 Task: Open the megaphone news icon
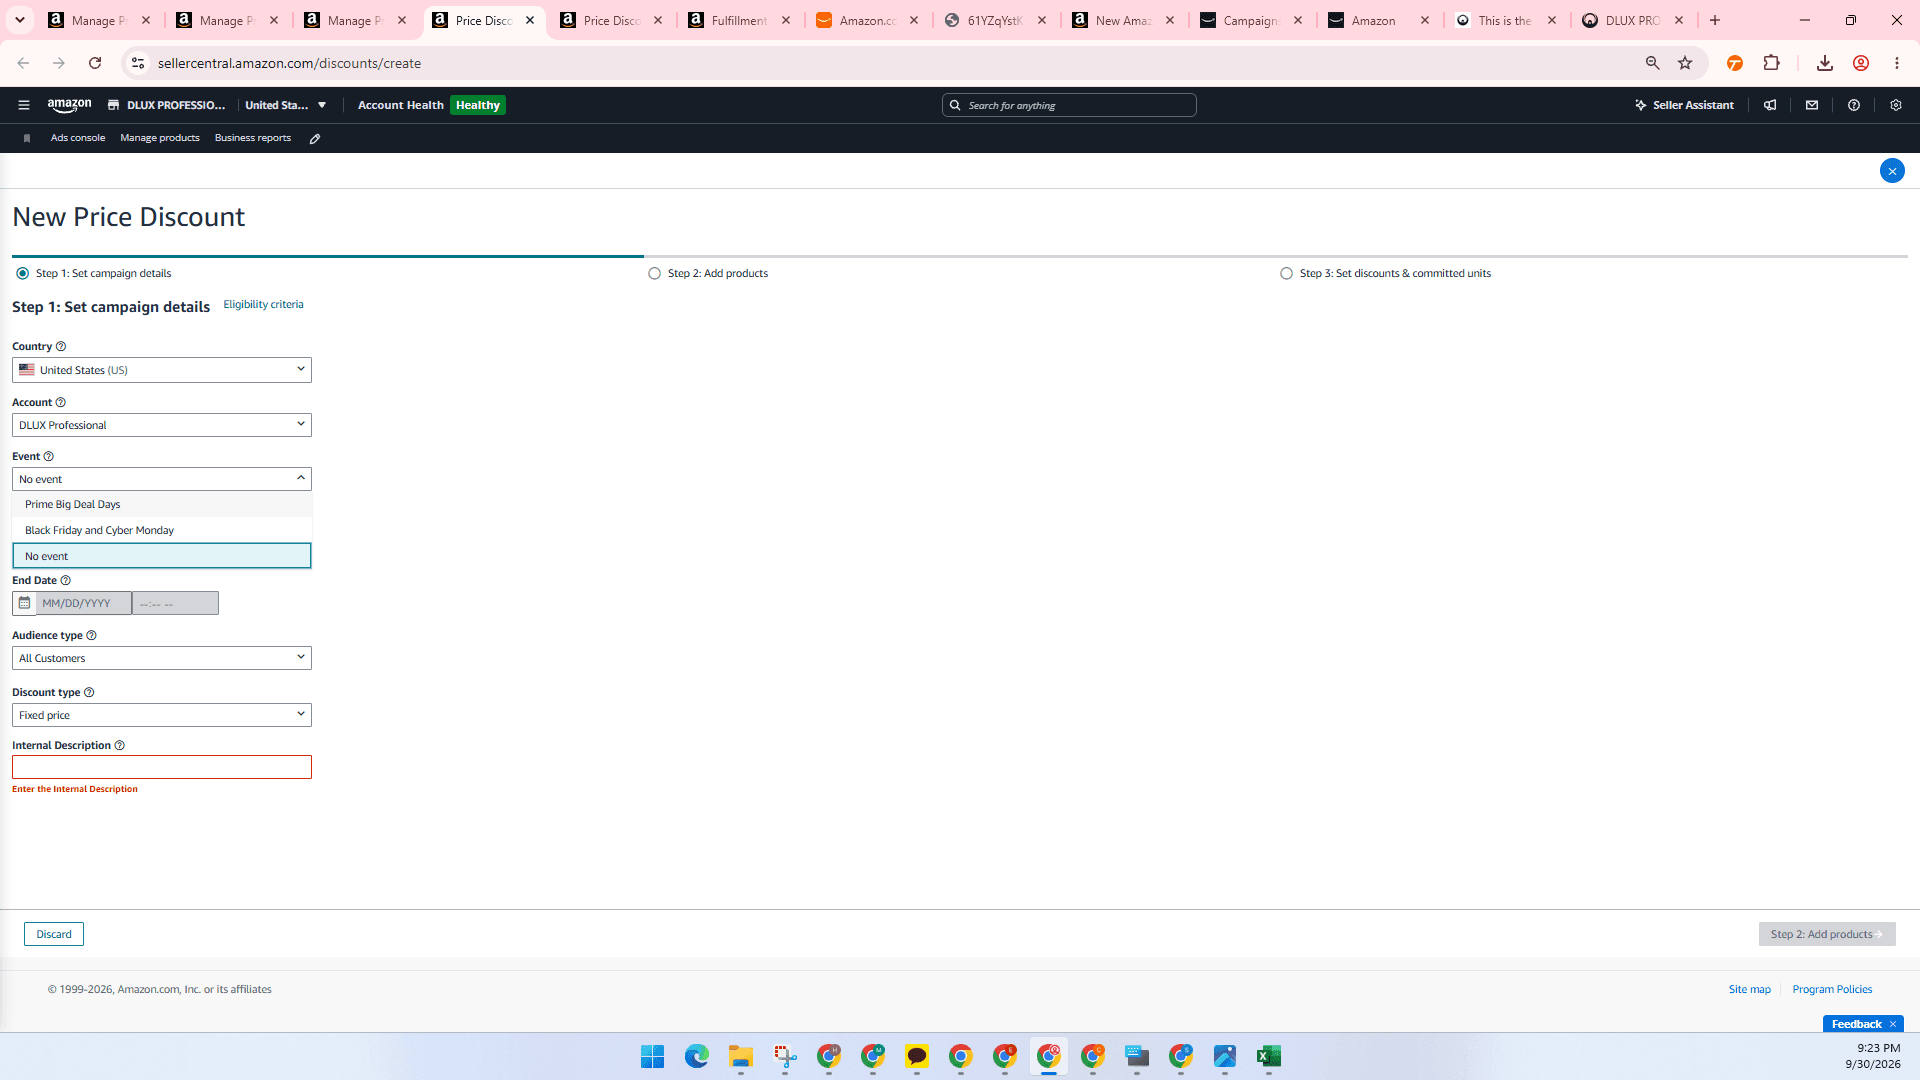1770,105
